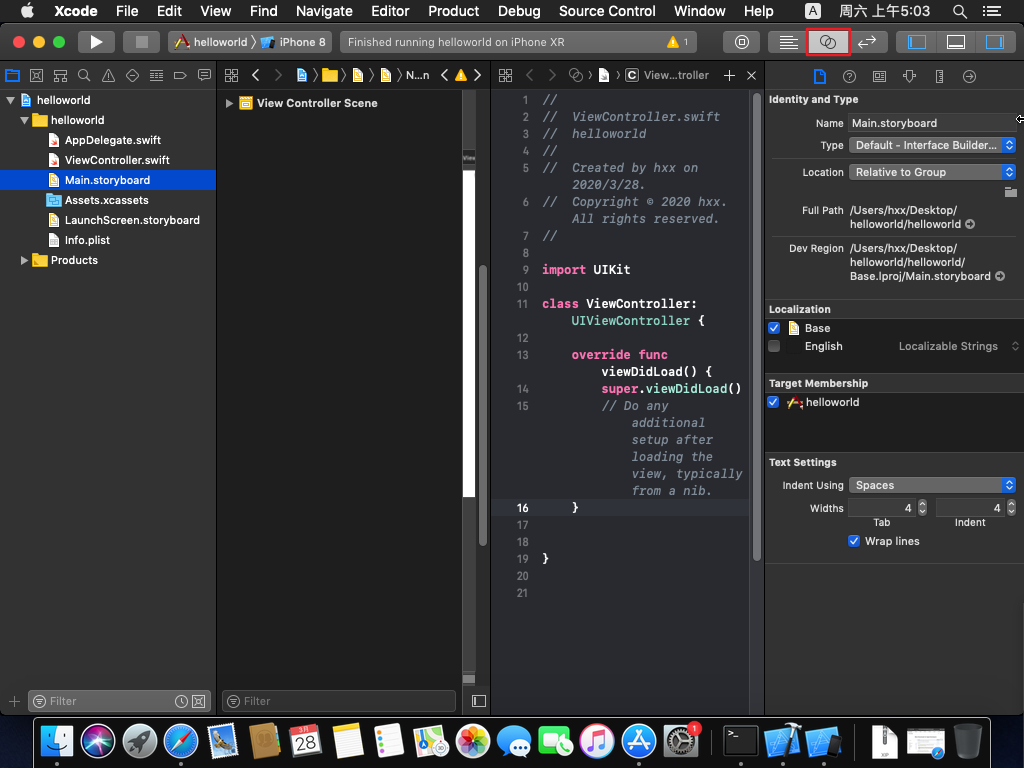Adjust the Indent width stepper

[x=1011, y=507]
